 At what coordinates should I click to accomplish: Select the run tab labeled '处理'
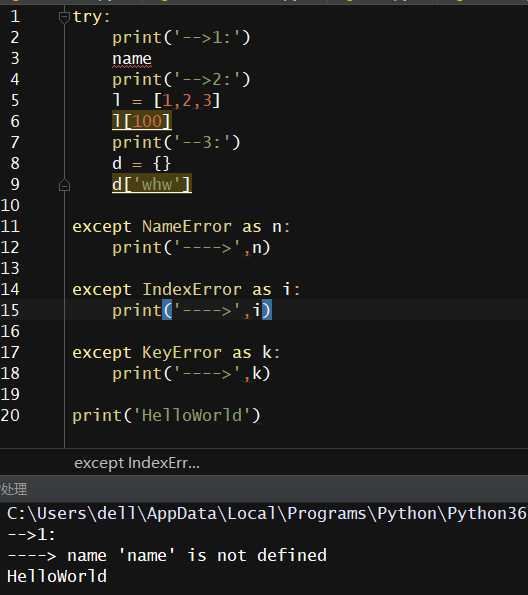14,489
